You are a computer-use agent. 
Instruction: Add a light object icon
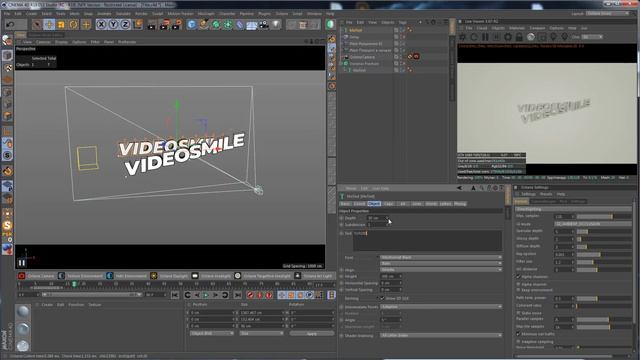point(276,24)
